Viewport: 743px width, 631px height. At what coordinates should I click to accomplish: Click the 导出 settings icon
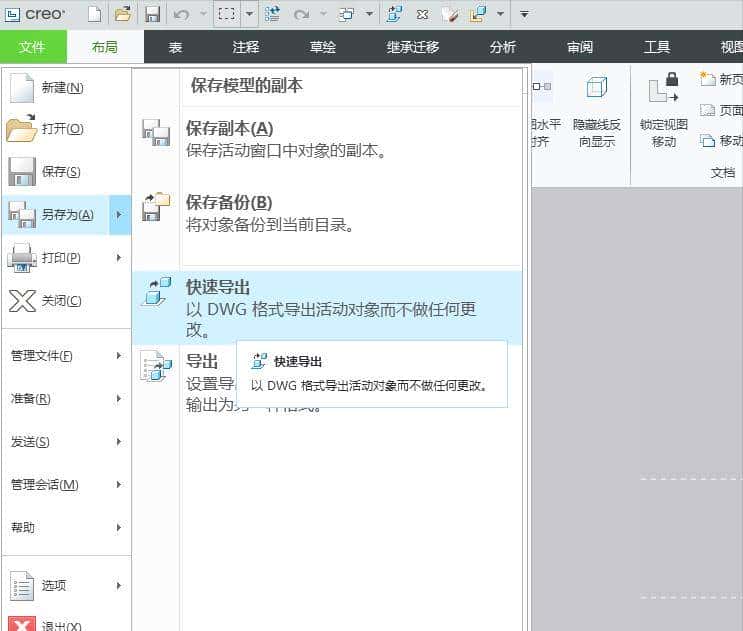pos(156,366)
